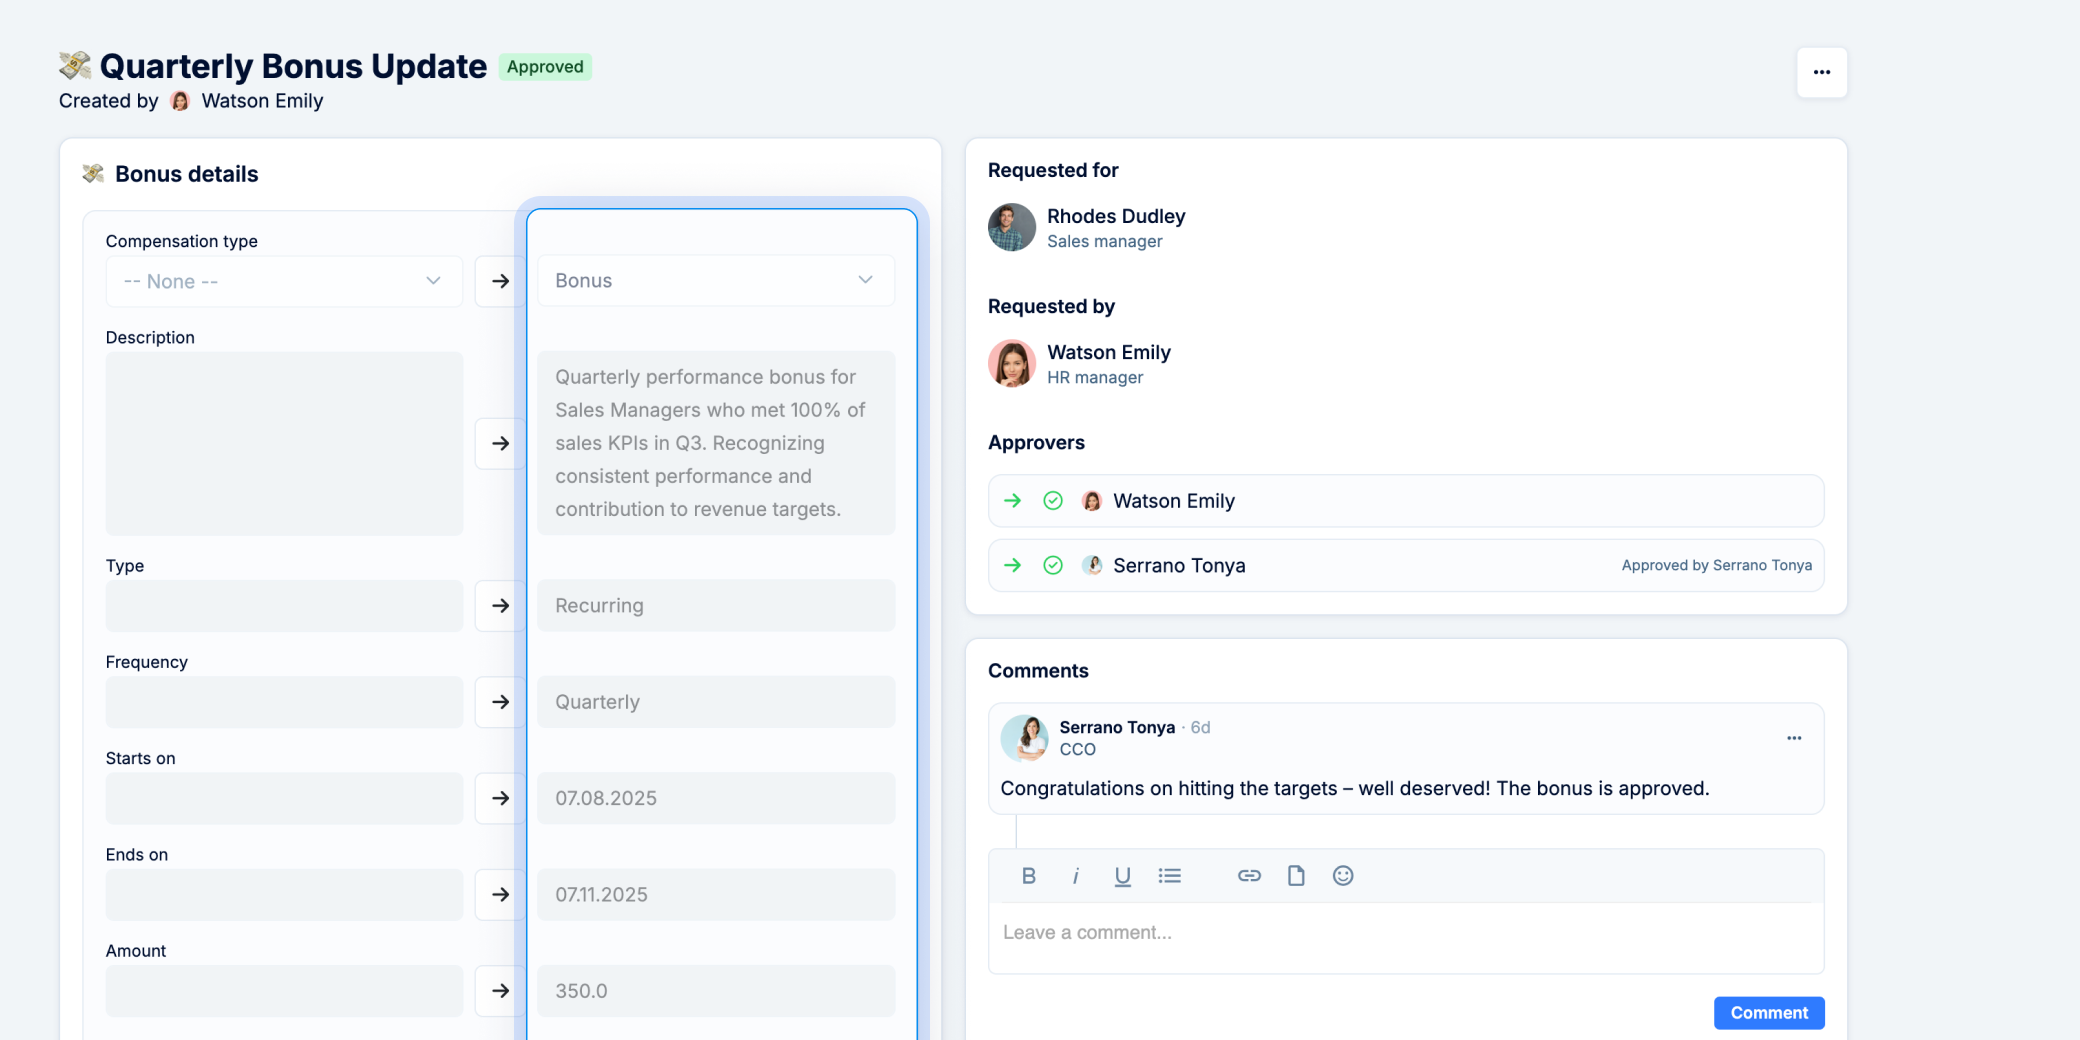Toggle underline formatting in comment editor
Image resolution: width=2080 pixels, height=1040 pixels.
click(x=1122, y=876)
